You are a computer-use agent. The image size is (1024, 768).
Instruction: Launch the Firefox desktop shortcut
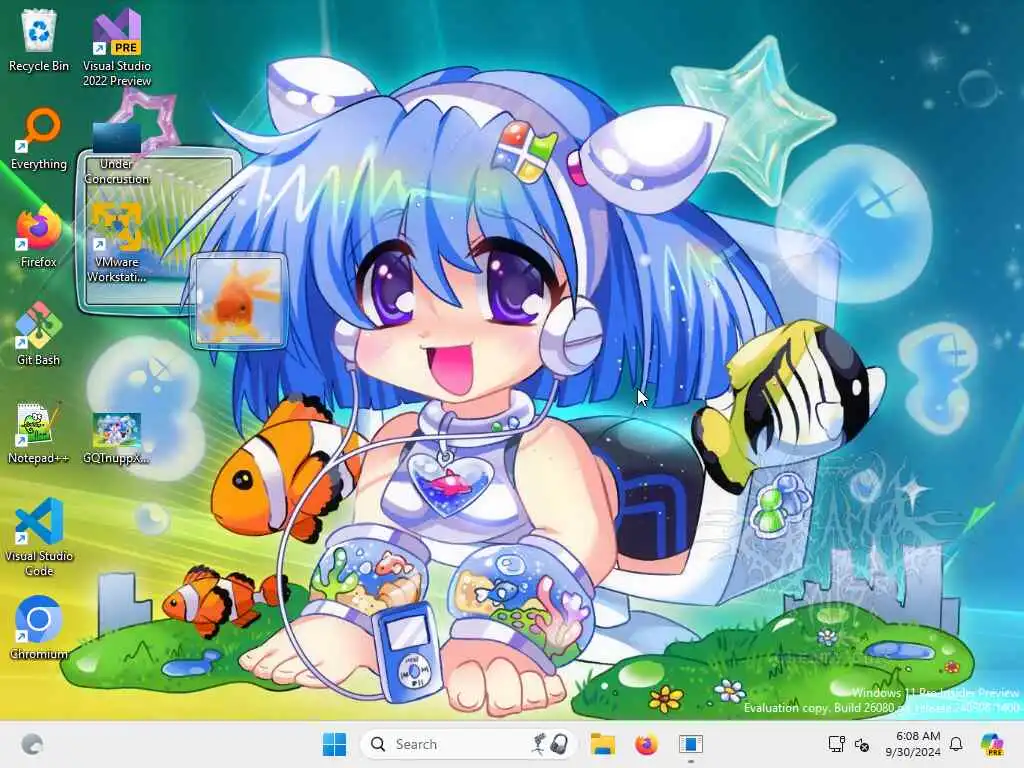click(x=39, y=236)
